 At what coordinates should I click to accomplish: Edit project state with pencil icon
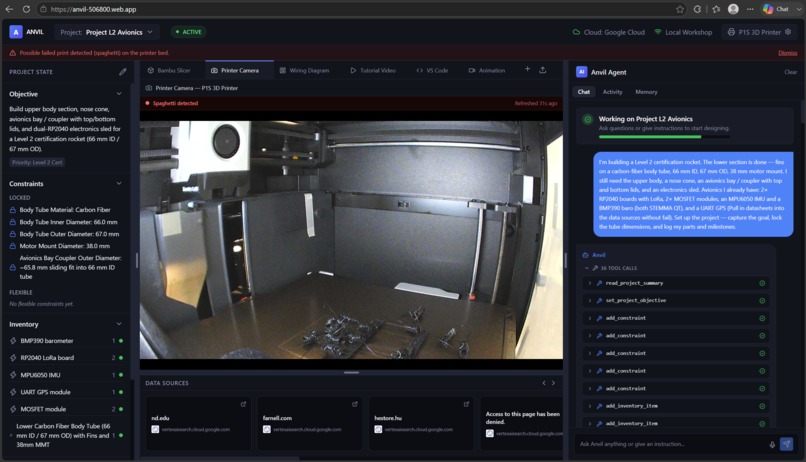122,72
